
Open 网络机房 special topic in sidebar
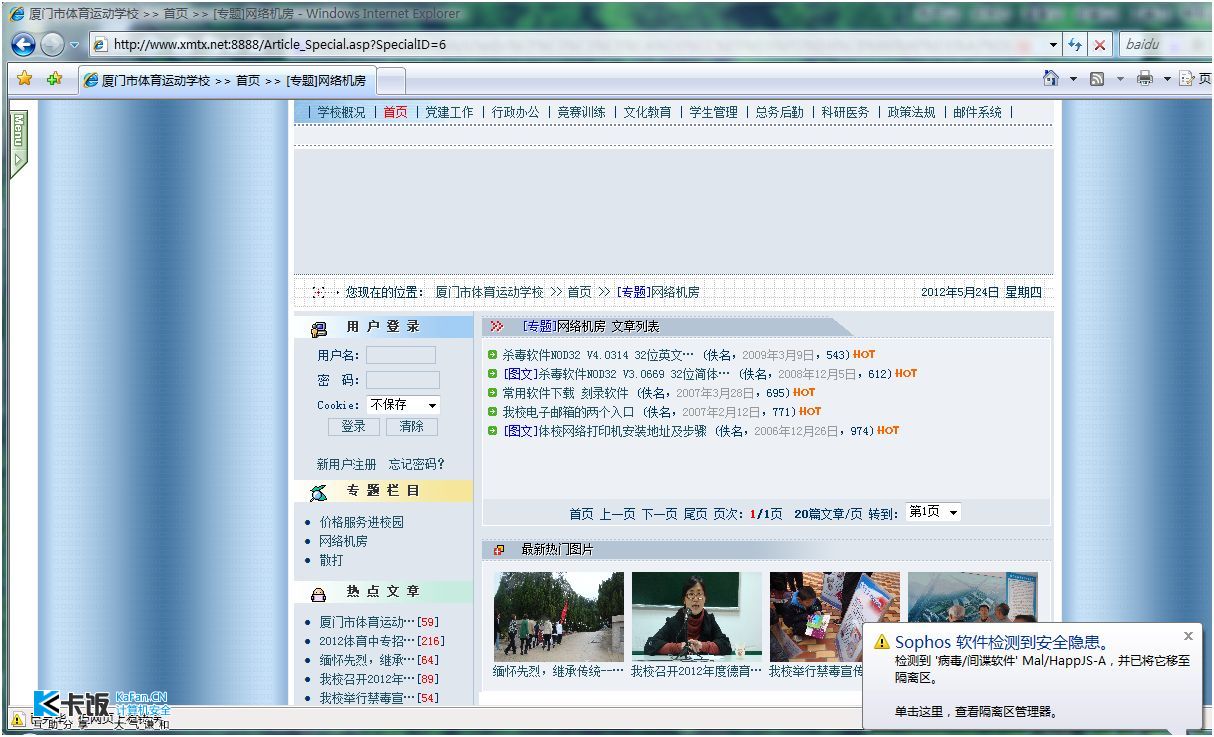coord(343,541)
